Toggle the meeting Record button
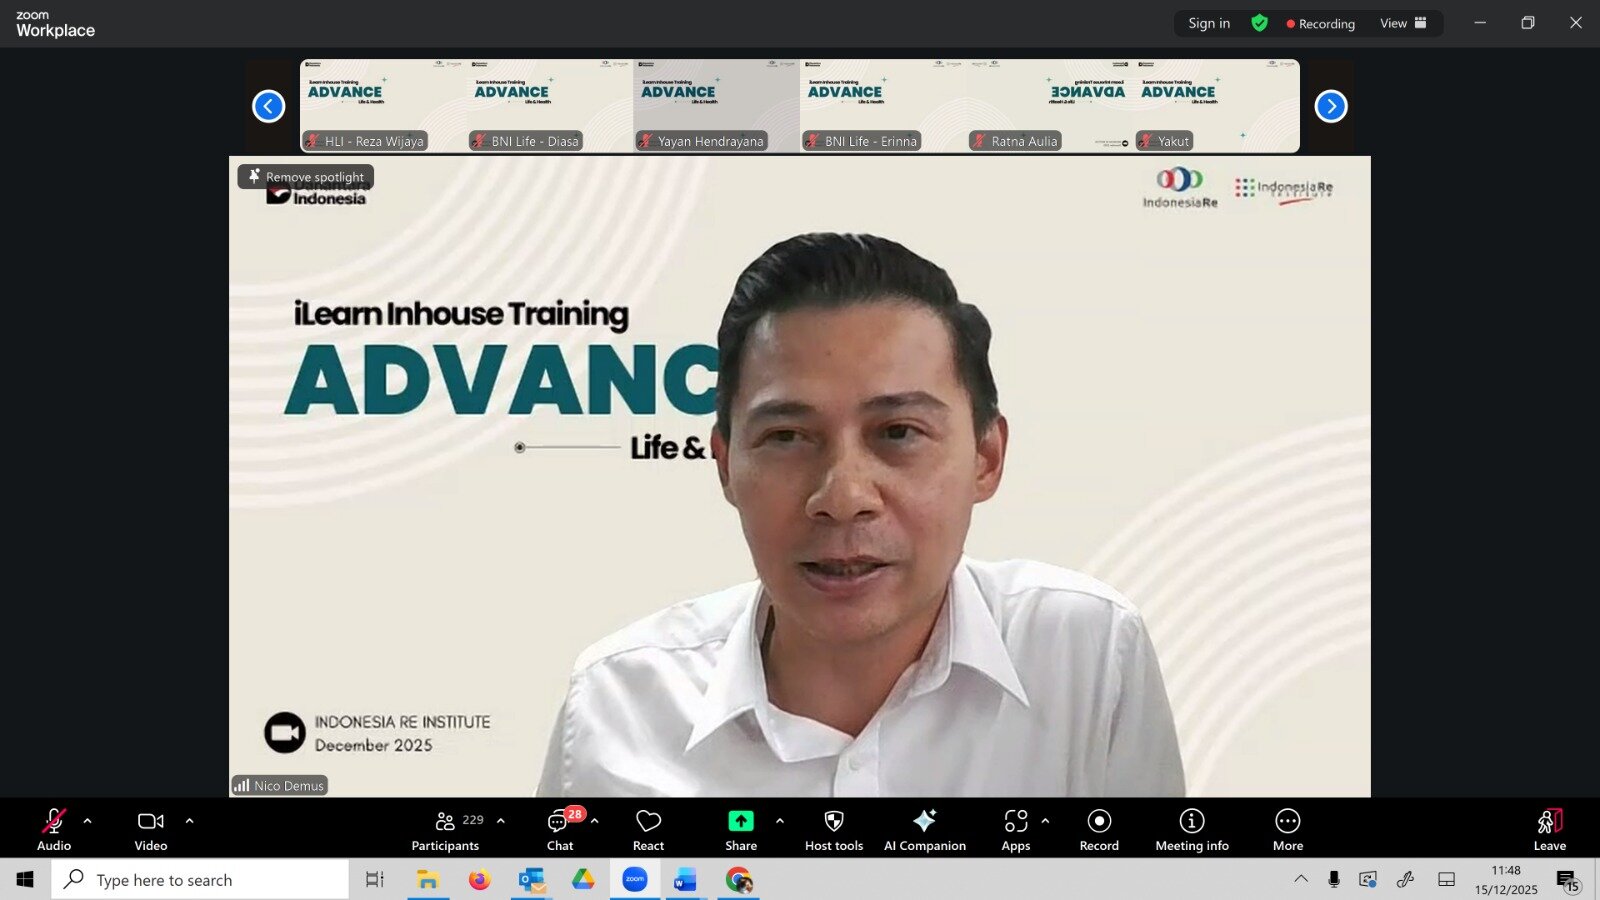 tap(1099, 830)
